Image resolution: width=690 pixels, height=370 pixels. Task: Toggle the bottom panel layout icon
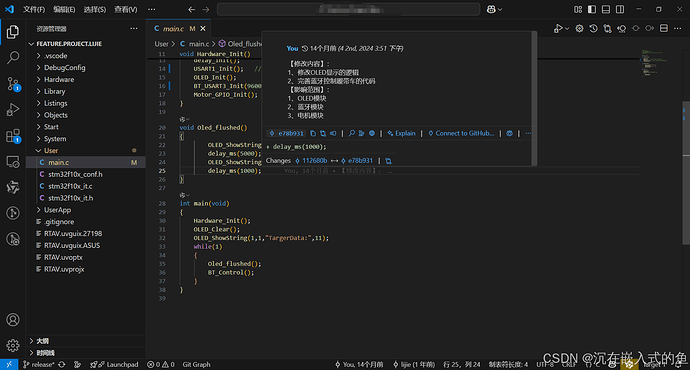click(x=606, y=9)
